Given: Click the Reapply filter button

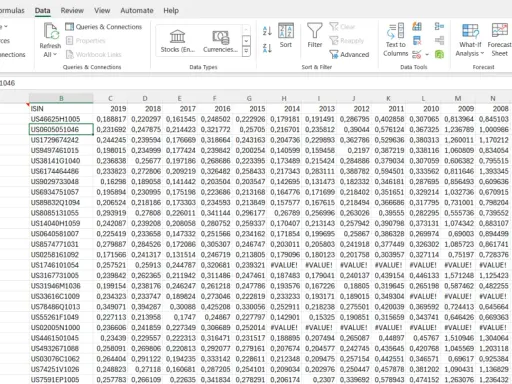Looking at the screenshot, I should coord(347,41).
